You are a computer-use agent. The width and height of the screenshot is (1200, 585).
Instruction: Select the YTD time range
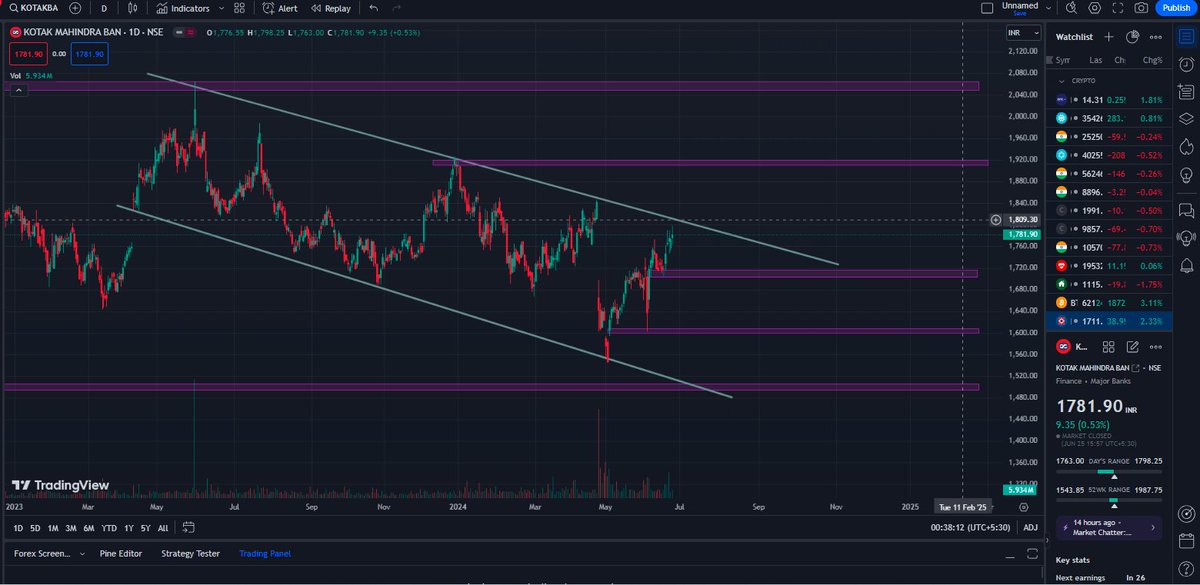tap(110, 528)
